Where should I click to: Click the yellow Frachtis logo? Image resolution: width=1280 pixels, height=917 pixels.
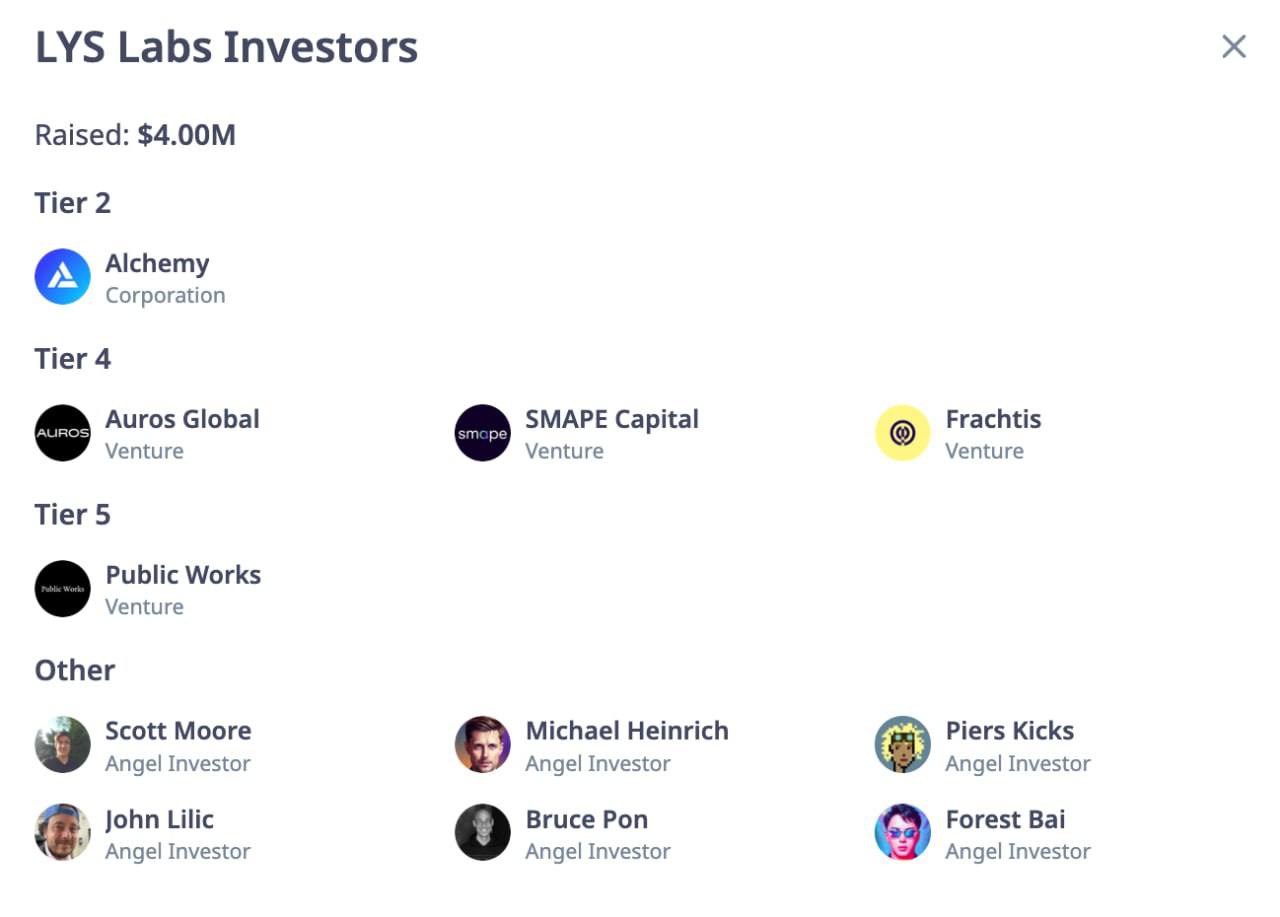903,433
